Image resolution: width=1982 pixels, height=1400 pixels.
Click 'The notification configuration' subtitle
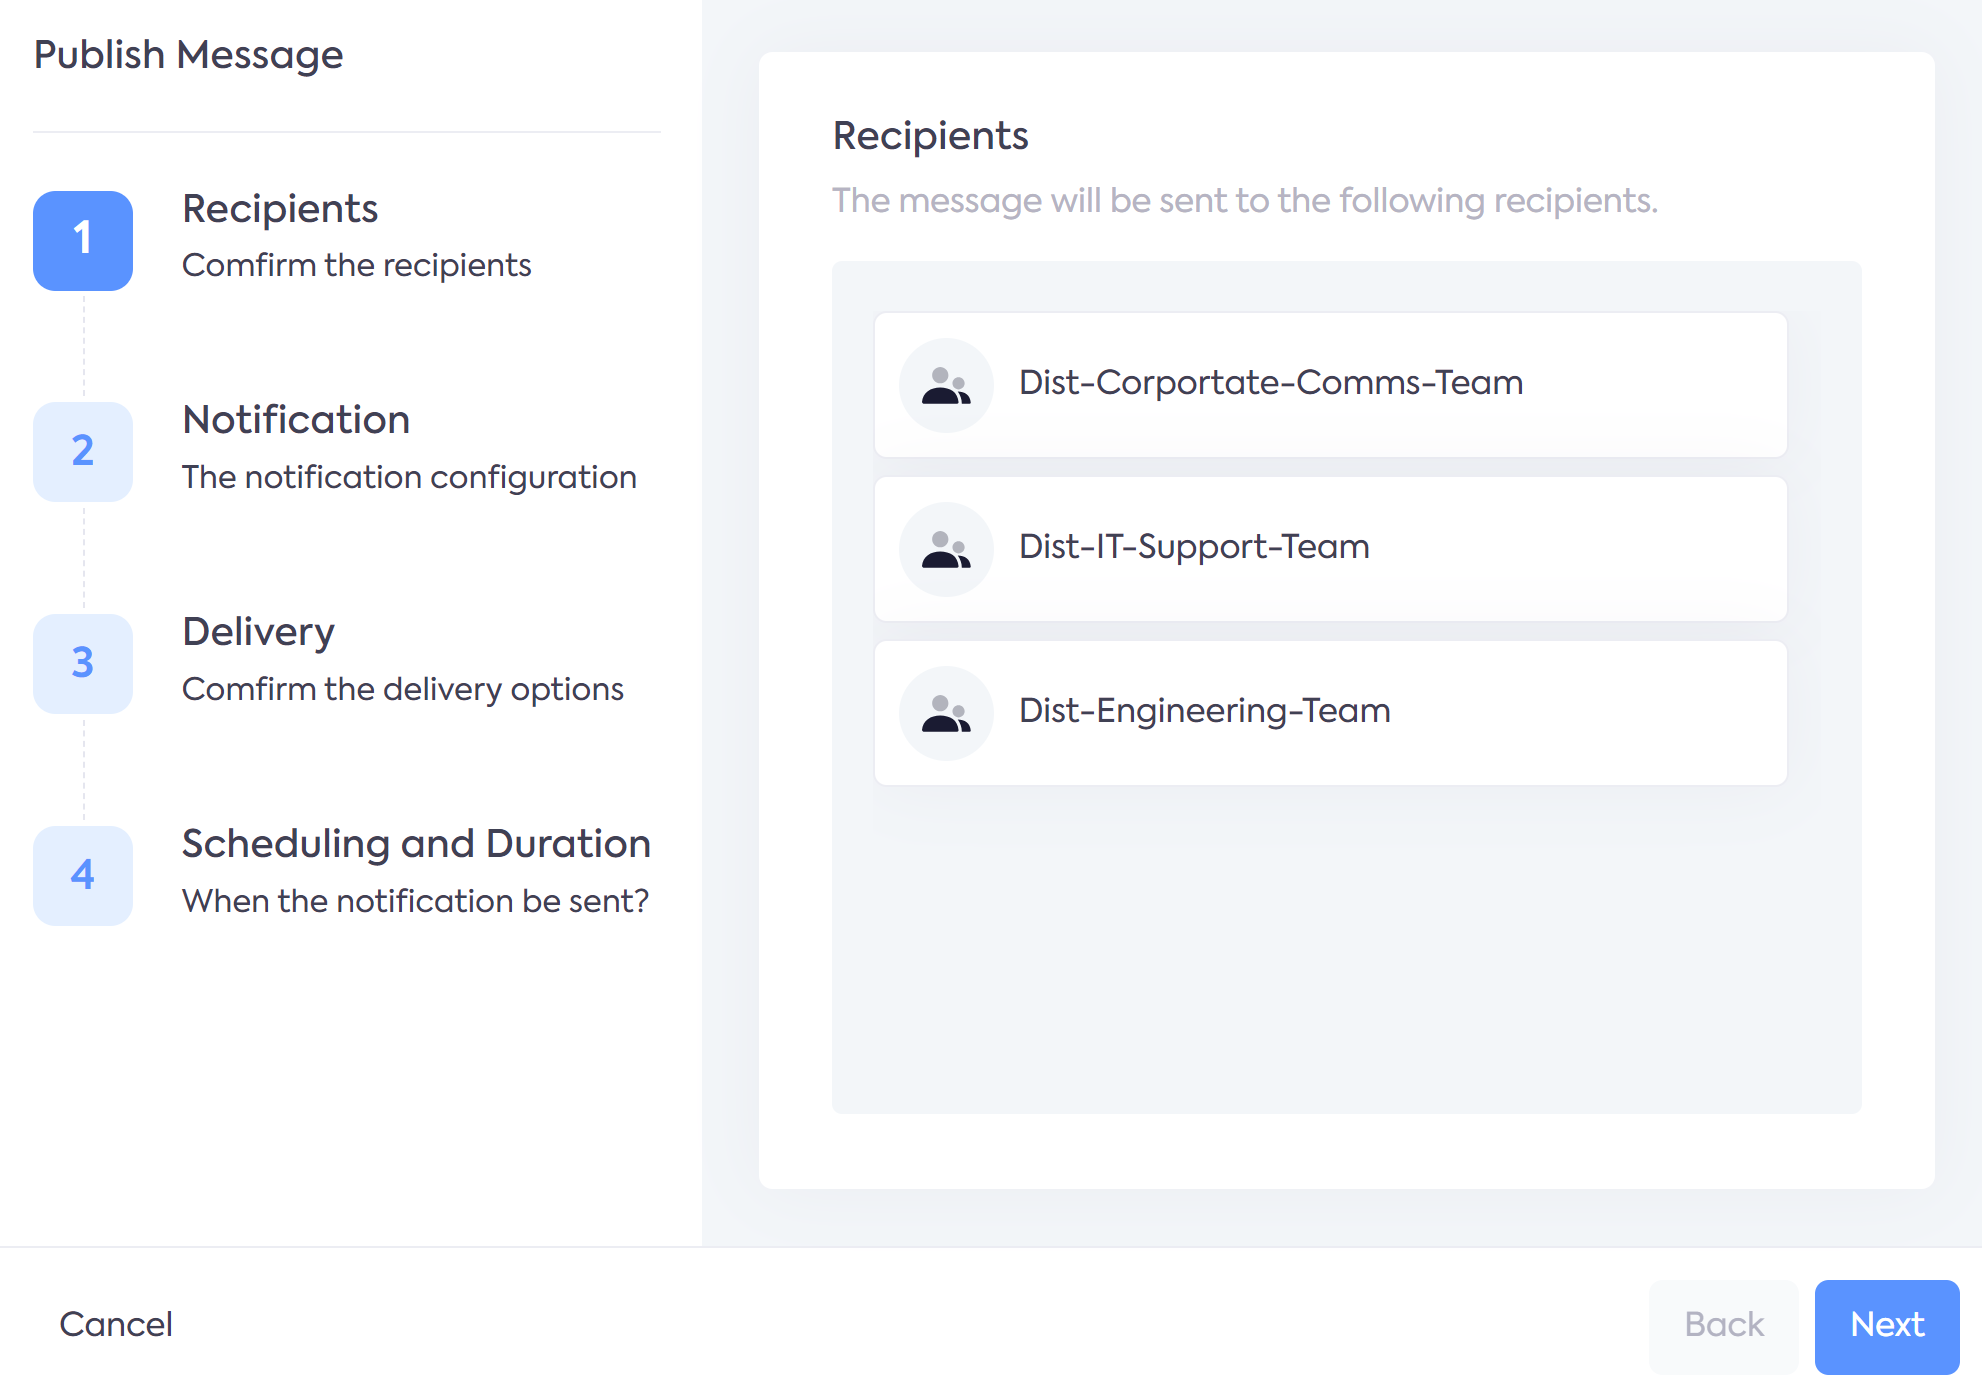(x=409, y=478)
